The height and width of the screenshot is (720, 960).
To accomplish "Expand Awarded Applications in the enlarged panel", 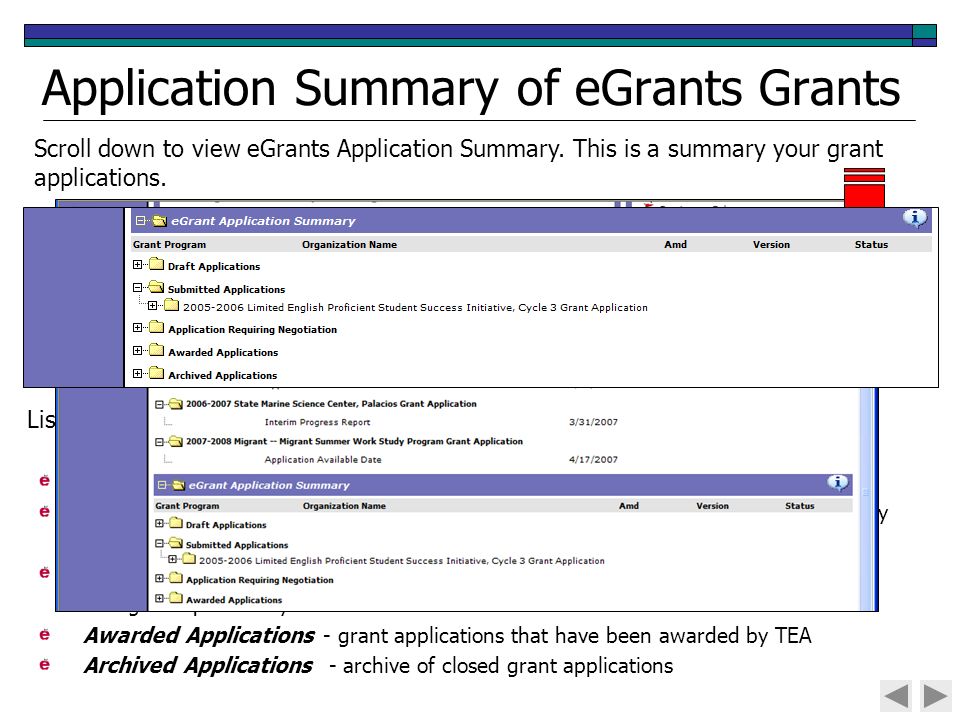I will (x=137, y=350).
